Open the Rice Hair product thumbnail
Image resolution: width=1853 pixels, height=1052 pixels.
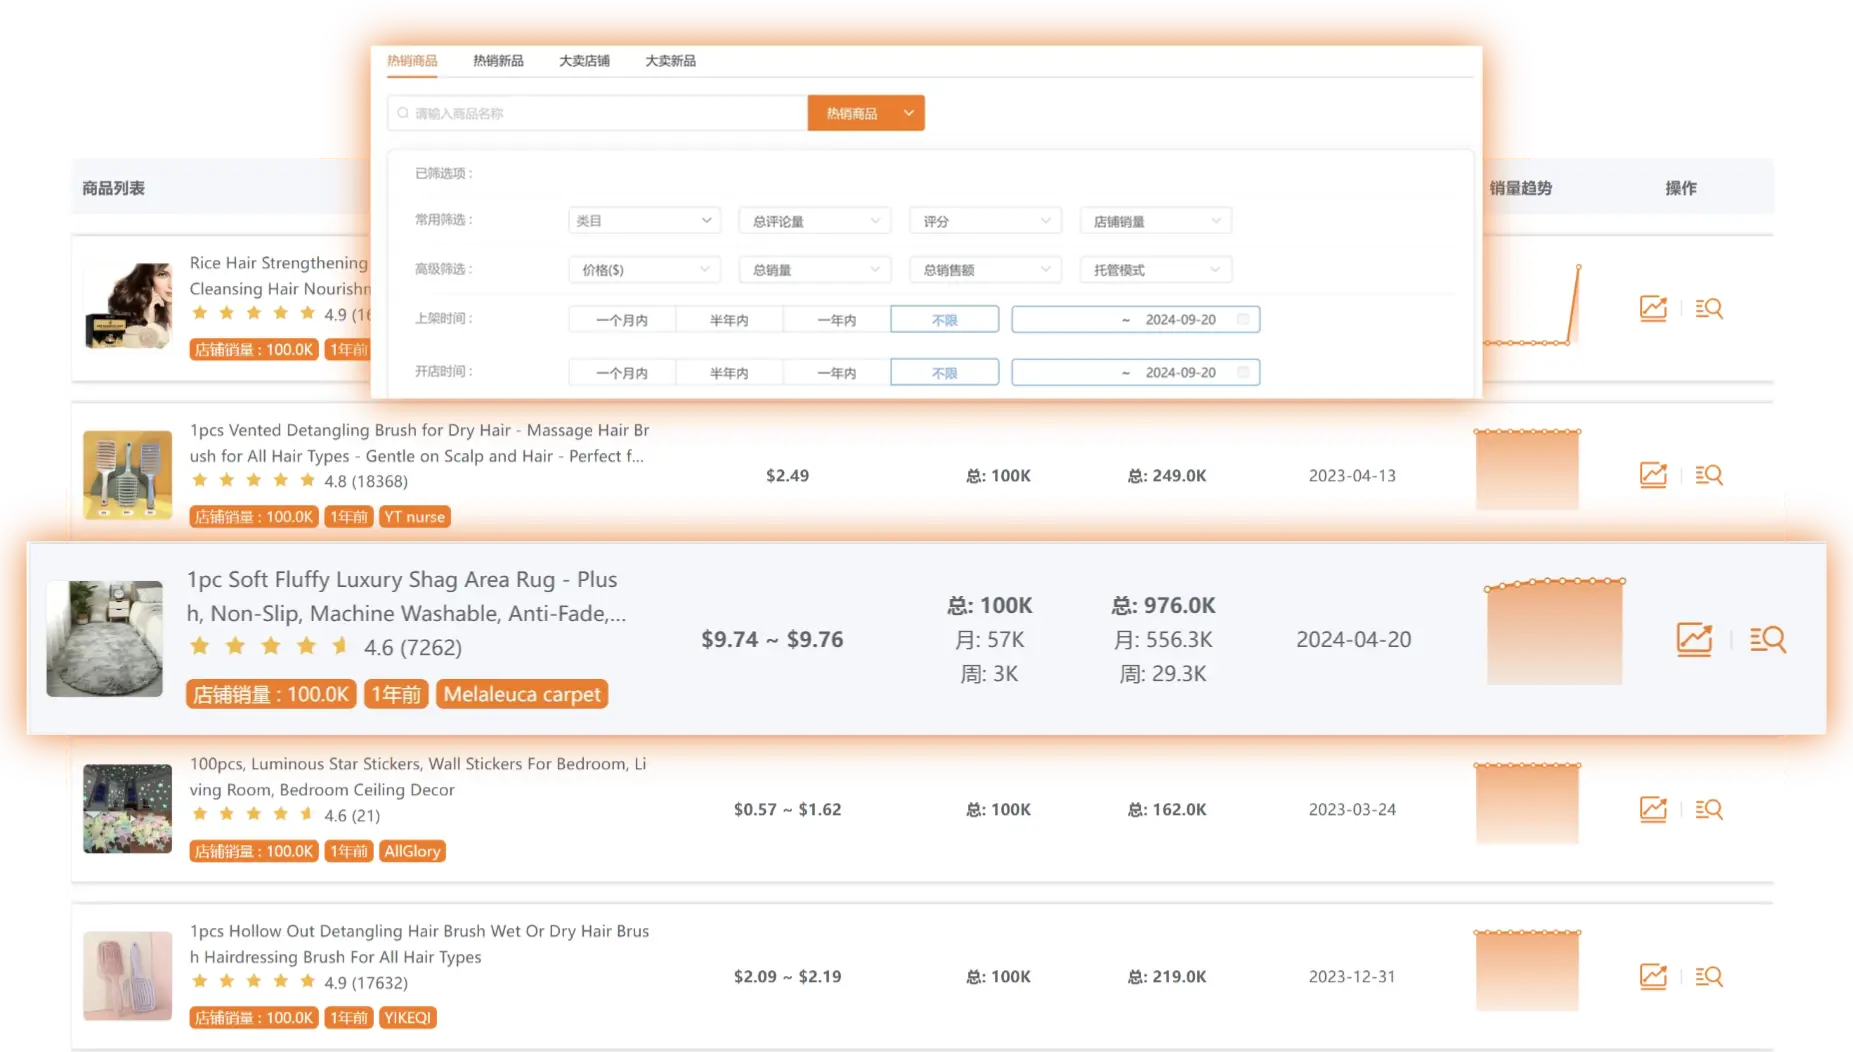pos(127,306)
